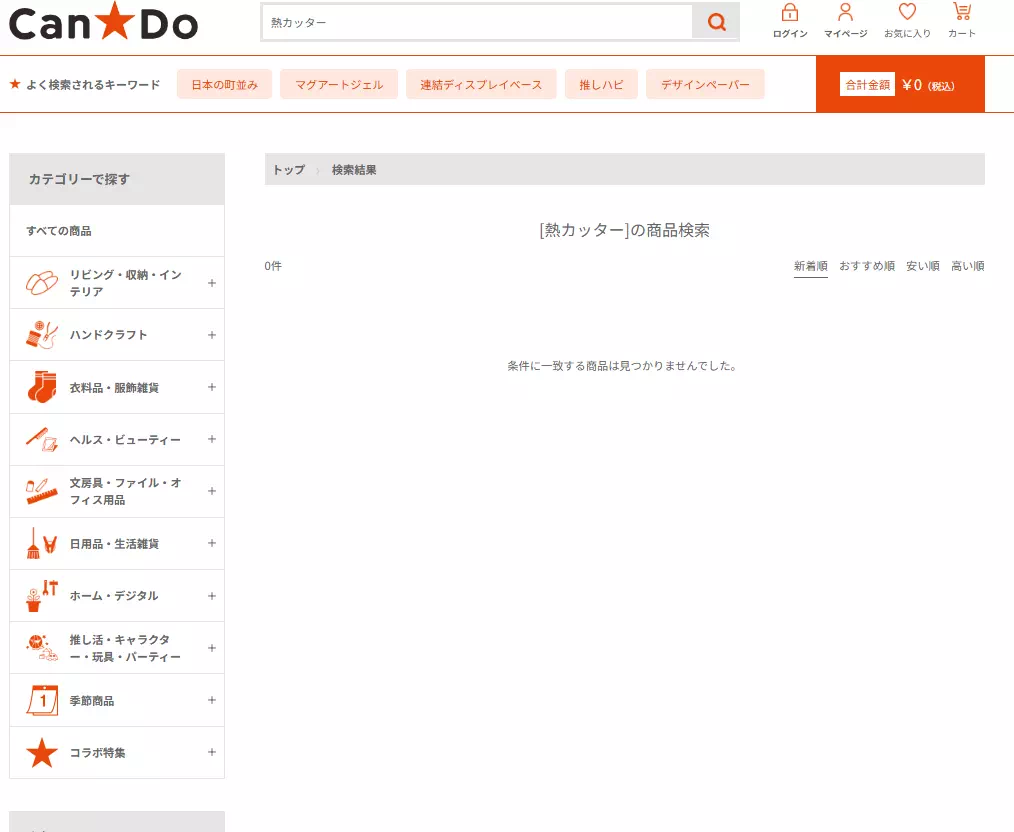Select the calendar icon for 季節商品
1014x832 pixels.
[41, 700]
